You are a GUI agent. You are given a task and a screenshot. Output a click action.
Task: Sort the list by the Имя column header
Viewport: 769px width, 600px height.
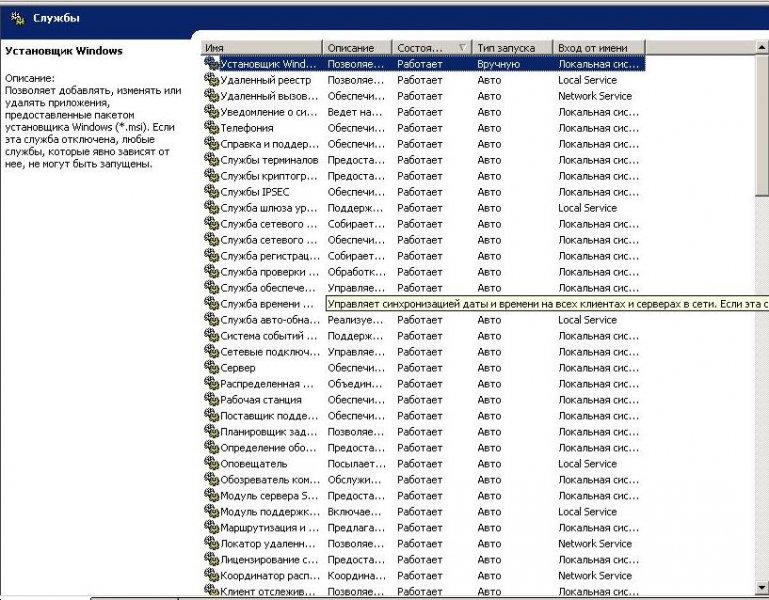(260, 47)
